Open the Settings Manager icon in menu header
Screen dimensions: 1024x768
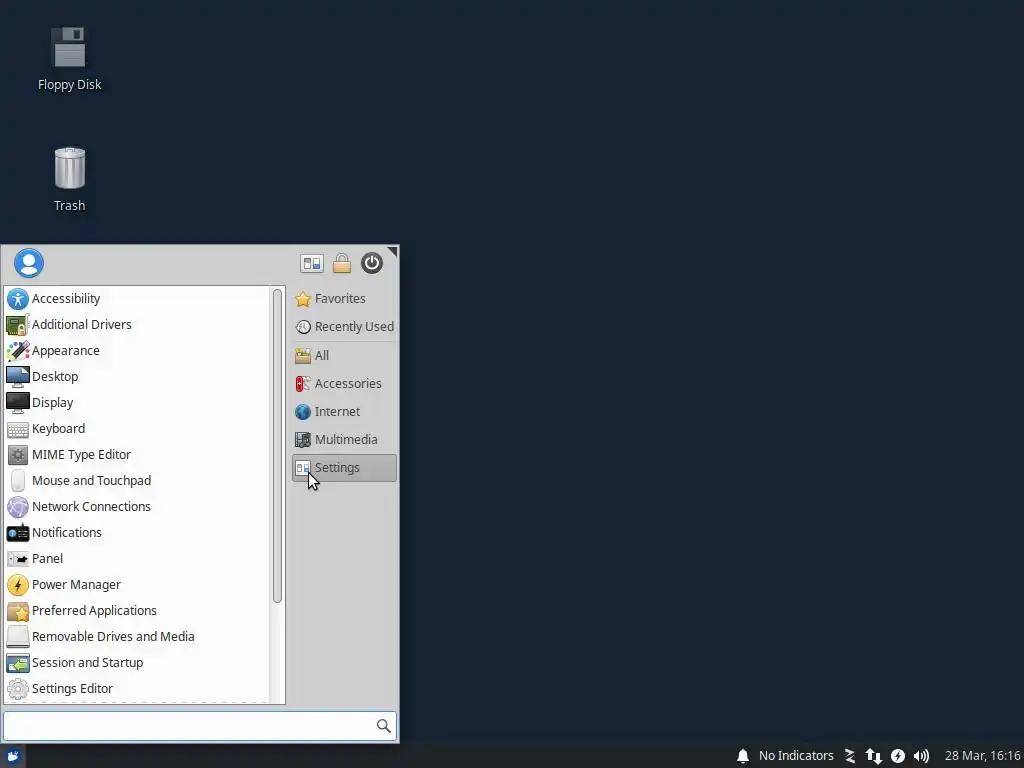tap(312, 263)
